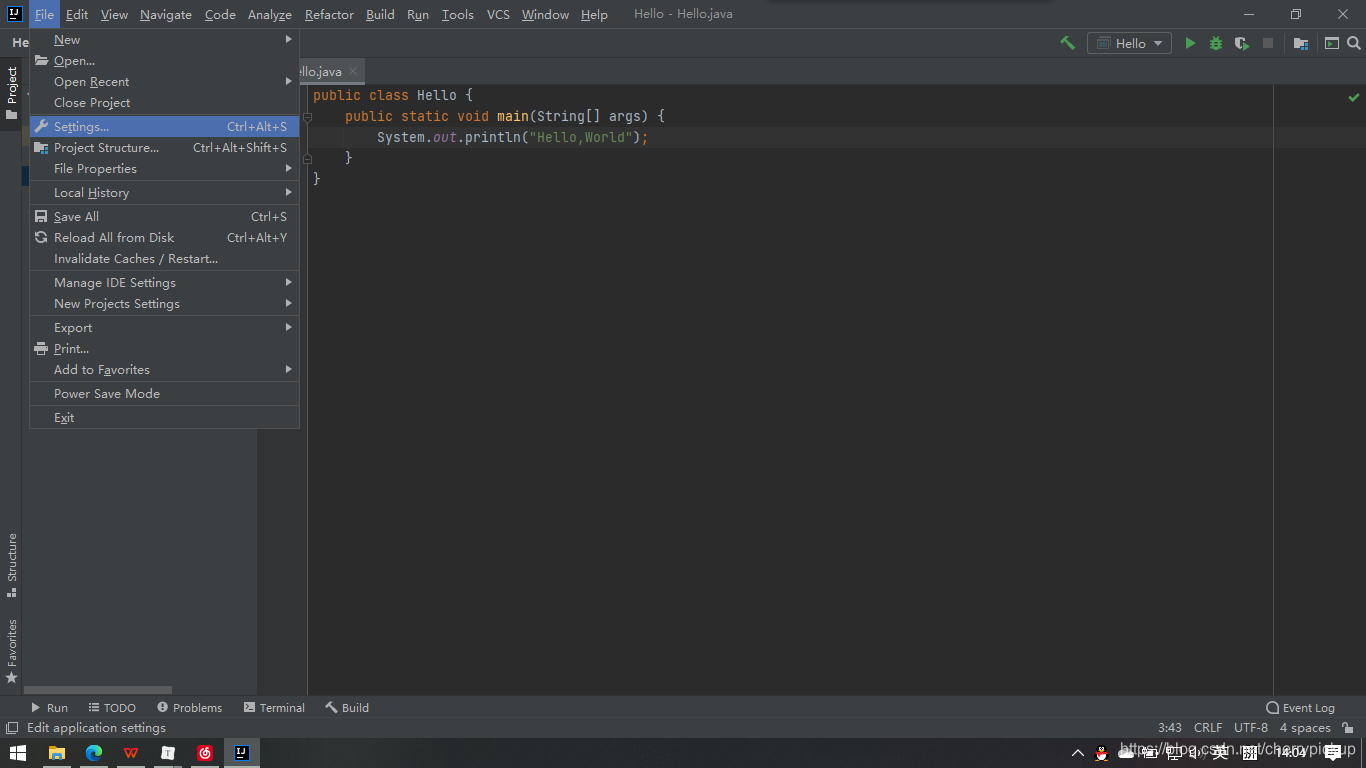Click the Run Anything toolbar icon
The image size is (1366, 768).
click(x=1332, y=43)
